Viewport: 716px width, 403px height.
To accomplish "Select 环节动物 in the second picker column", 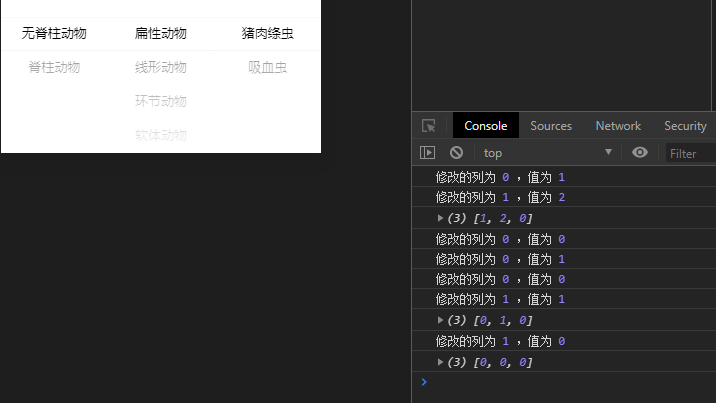I will coord(161,101).
